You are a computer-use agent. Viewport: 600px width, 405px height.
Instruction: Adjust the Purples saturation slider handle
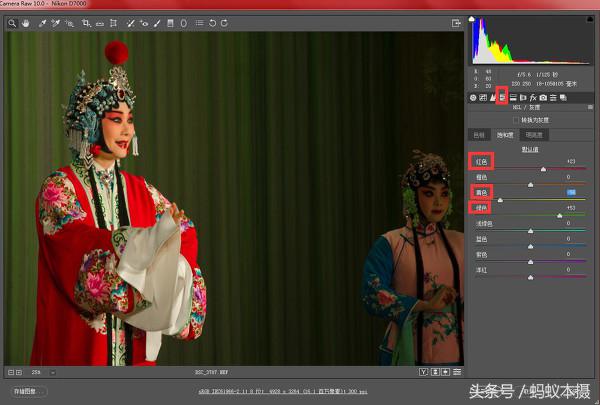[530, 262]
